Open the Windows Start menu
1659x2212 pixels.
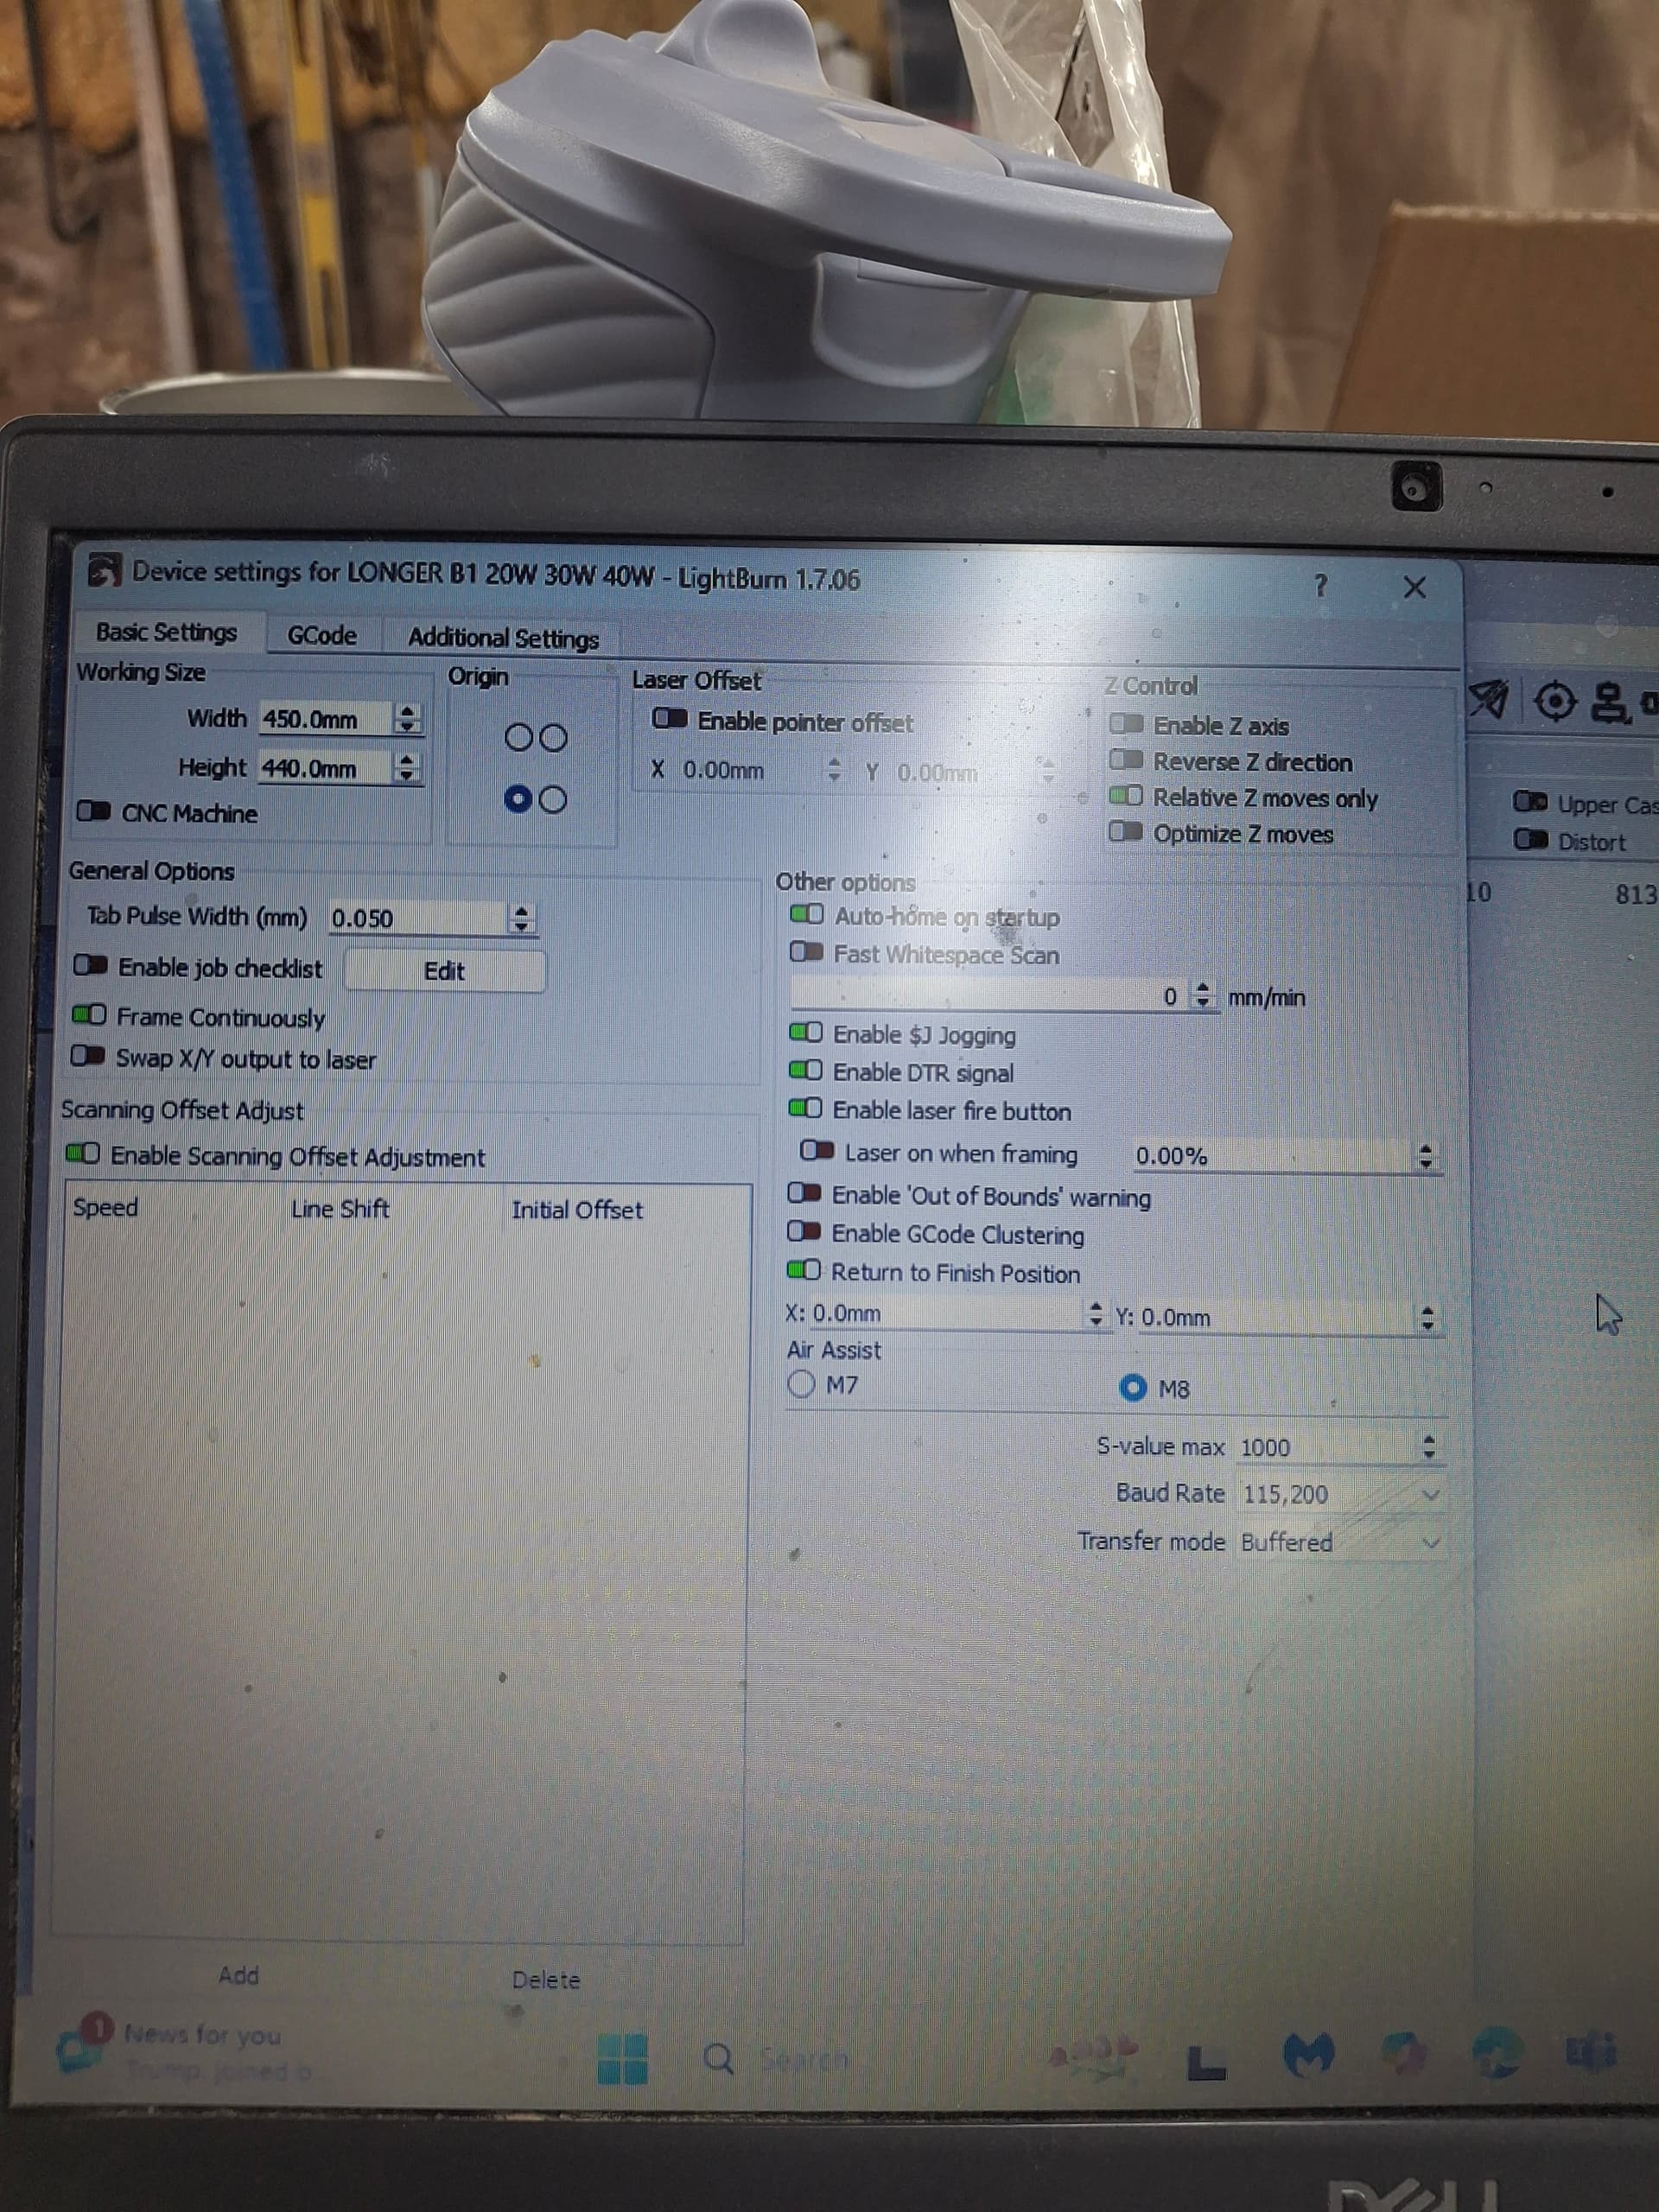(622, 2059)
